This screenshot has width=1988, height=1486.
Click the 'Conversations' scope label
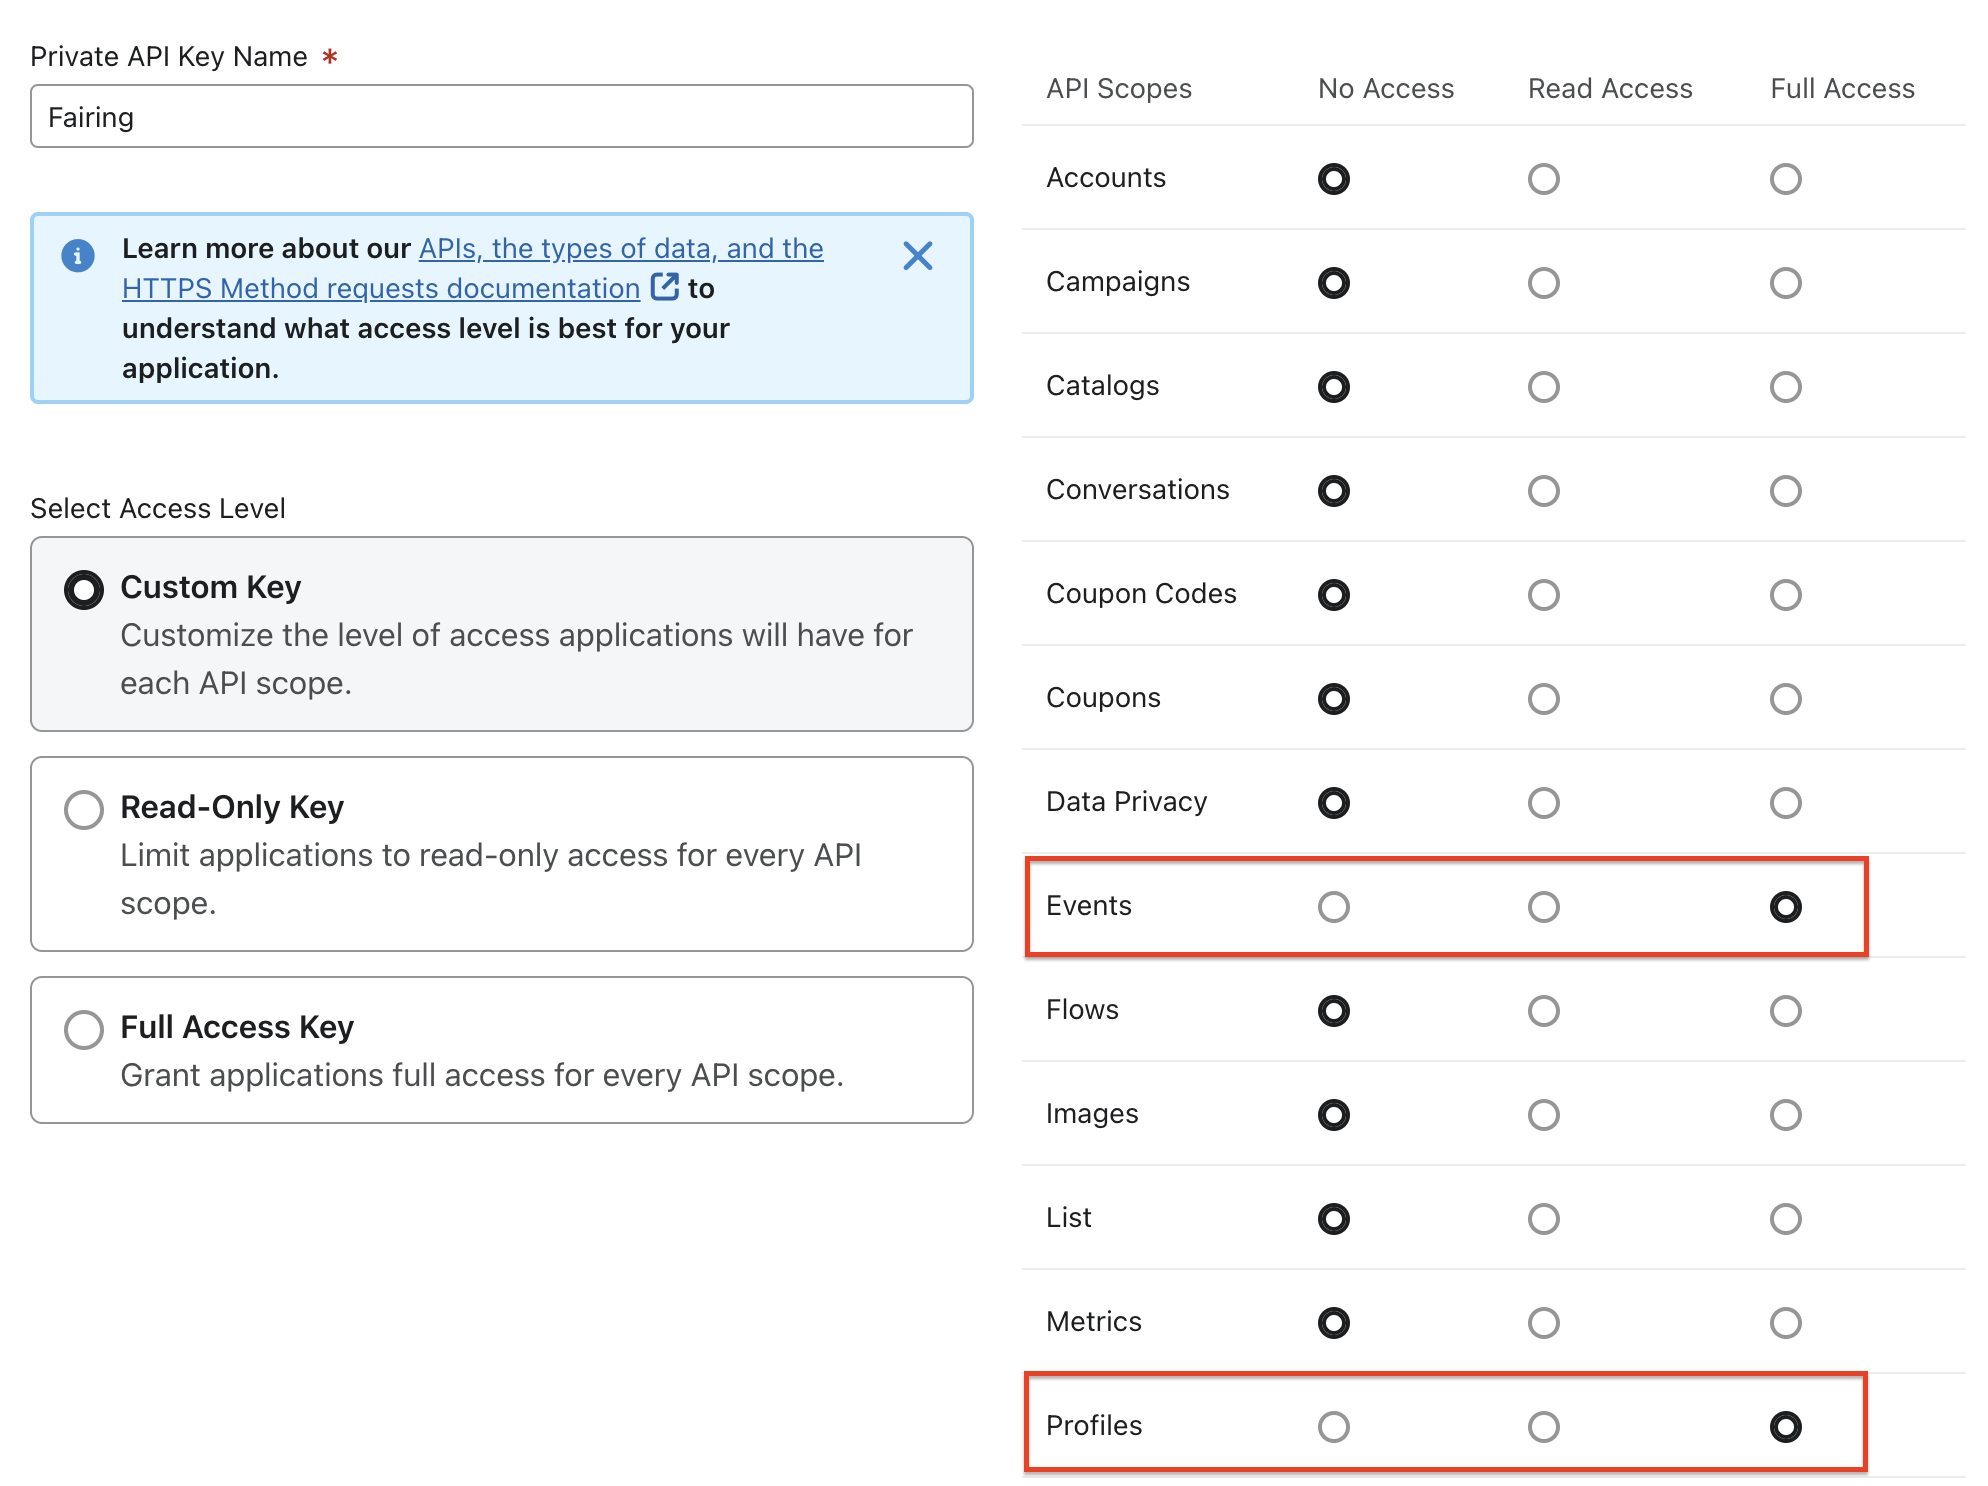[x=1137, y=490]
